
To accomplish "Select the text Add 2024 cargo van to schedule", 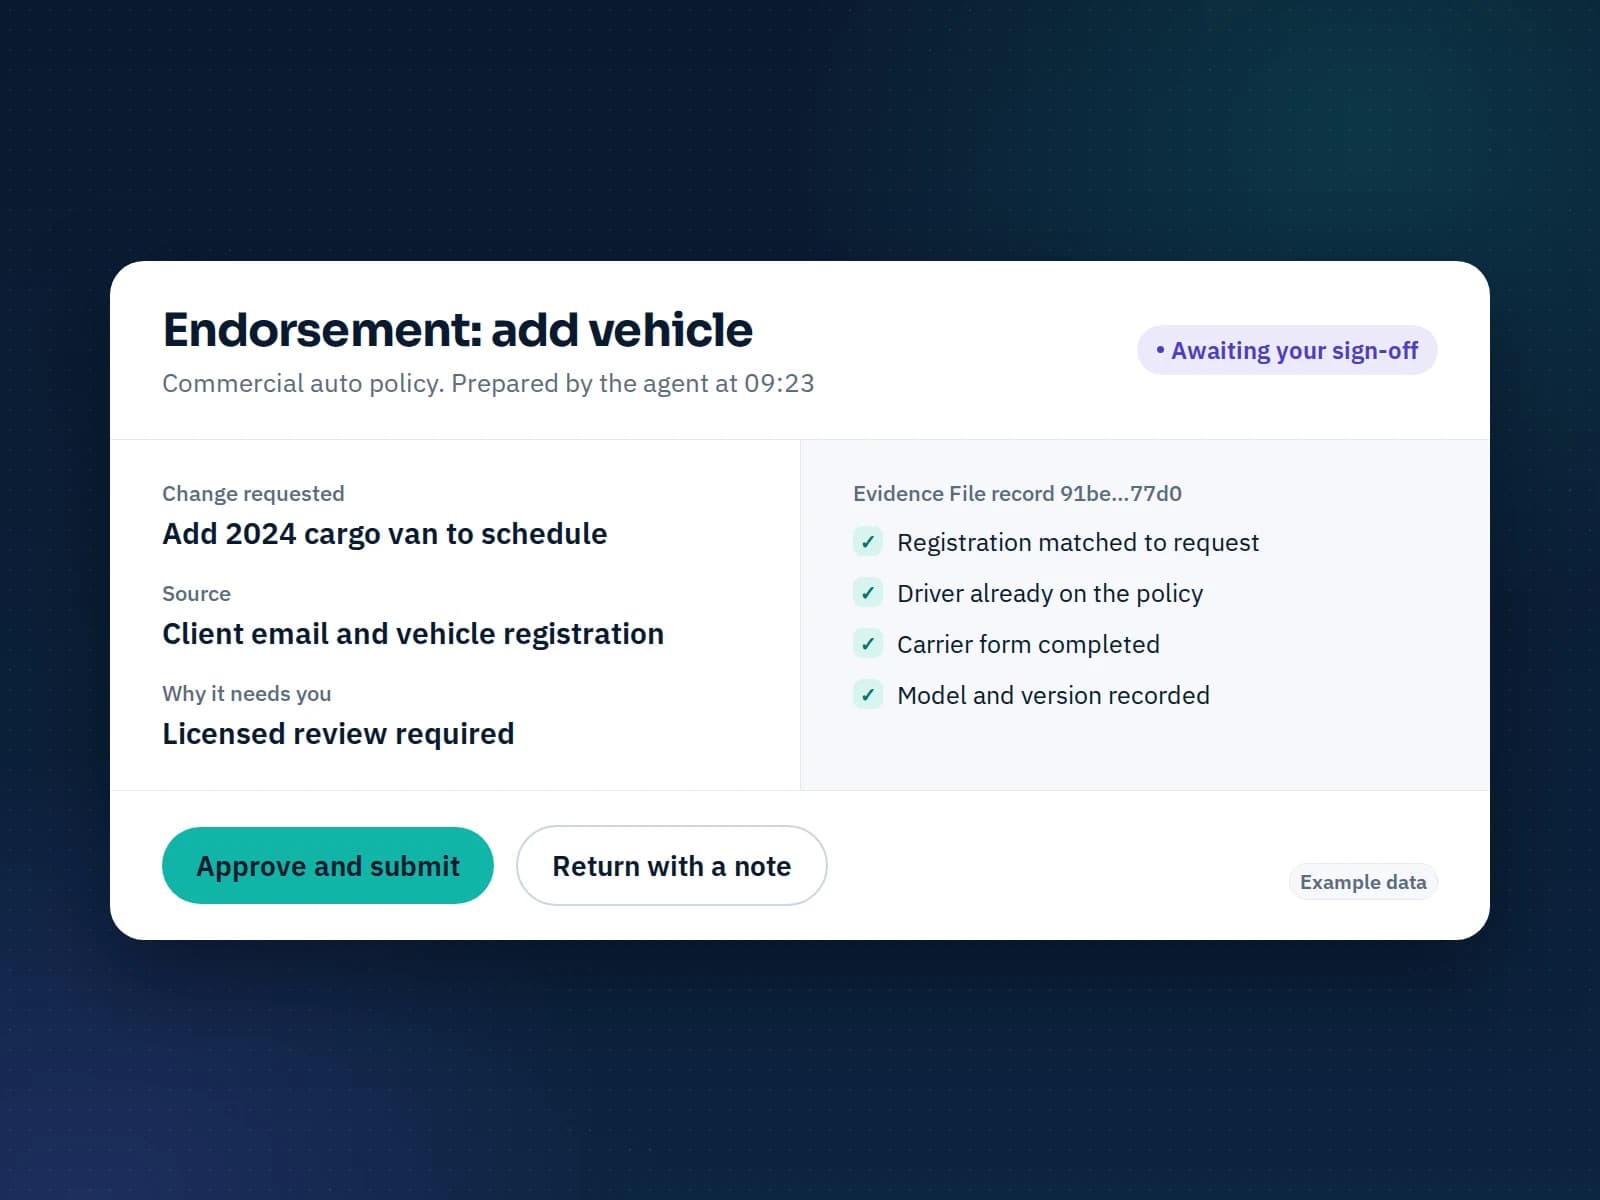I will click(x=385, y=534).
